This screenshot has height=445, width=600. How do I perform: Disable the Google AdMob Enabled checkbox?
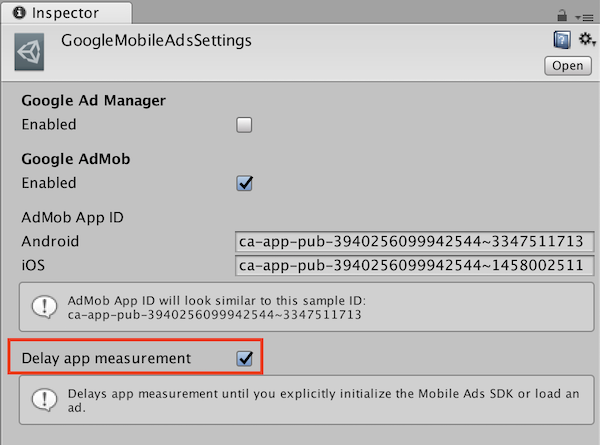click(x=244, y=183)
